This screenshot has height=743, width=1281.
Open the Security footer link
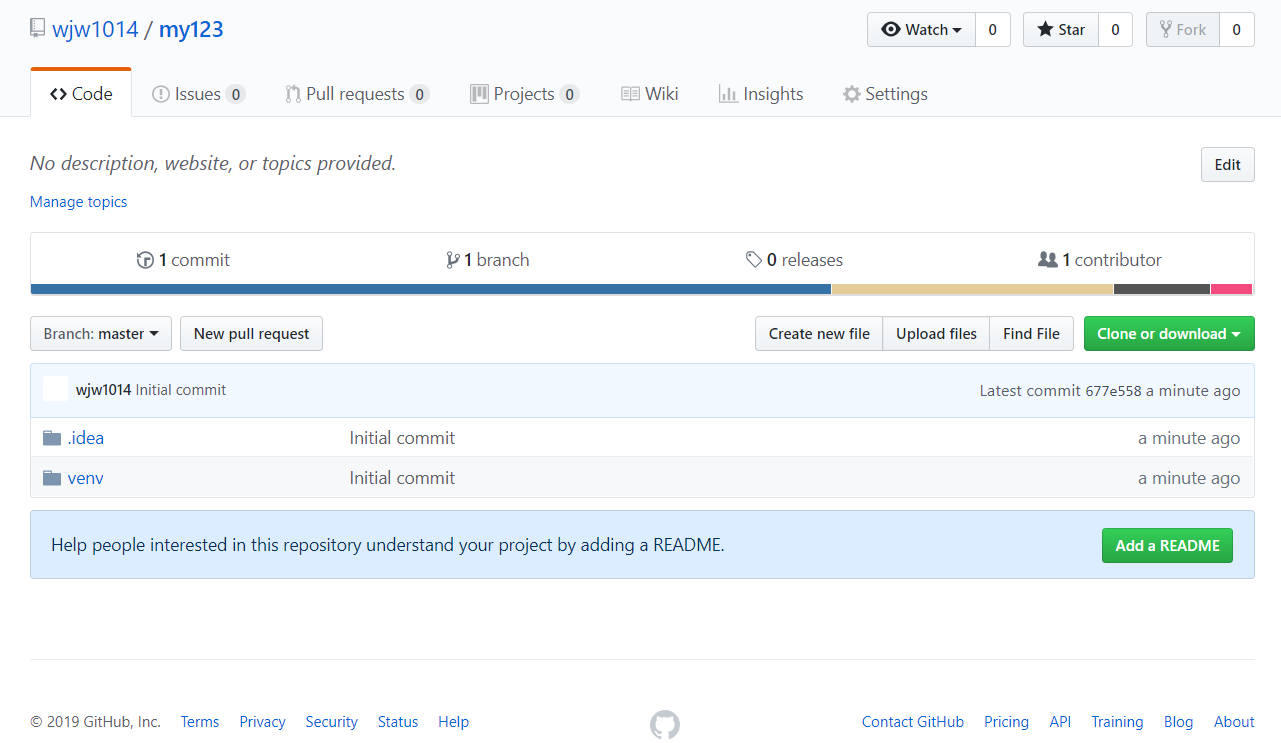click(x=332, y=722)
